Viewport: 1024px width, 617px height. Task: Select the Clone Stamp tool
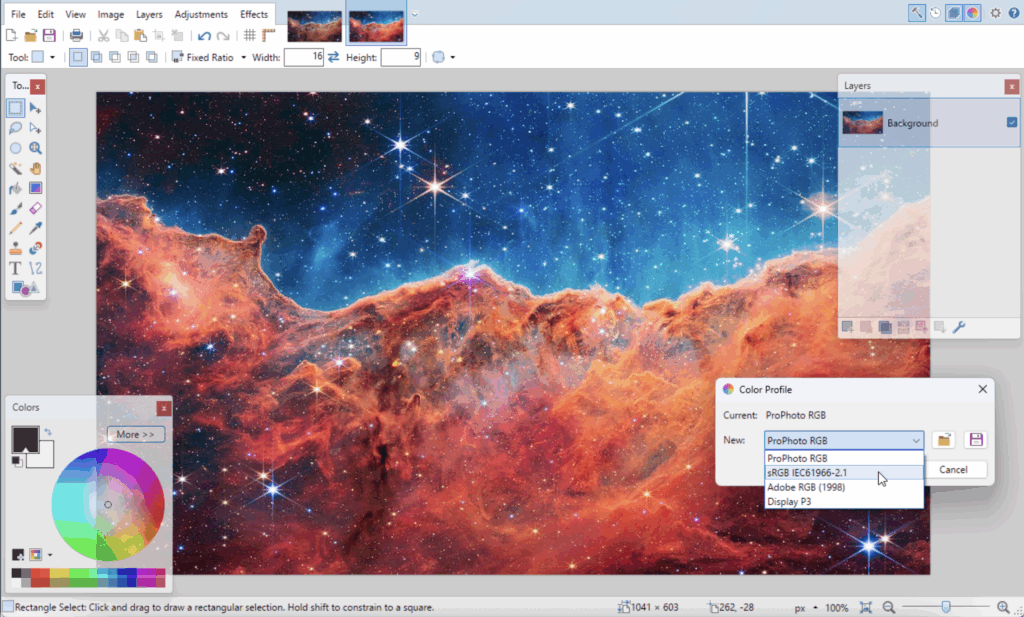(x=16, y=248)
